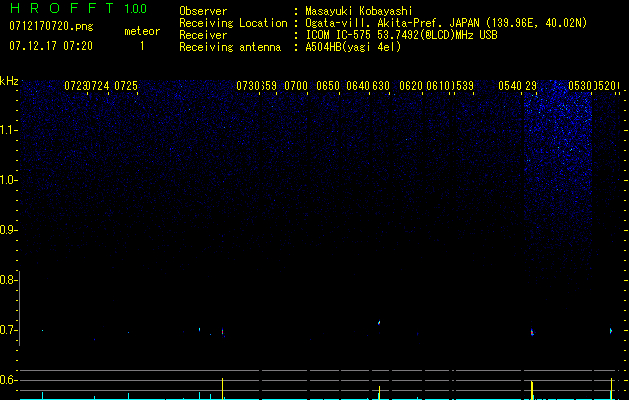Screen dimensions: 629x400
Task: Click the 1.0 kHz frequency axis label
Action: [8, 180]
